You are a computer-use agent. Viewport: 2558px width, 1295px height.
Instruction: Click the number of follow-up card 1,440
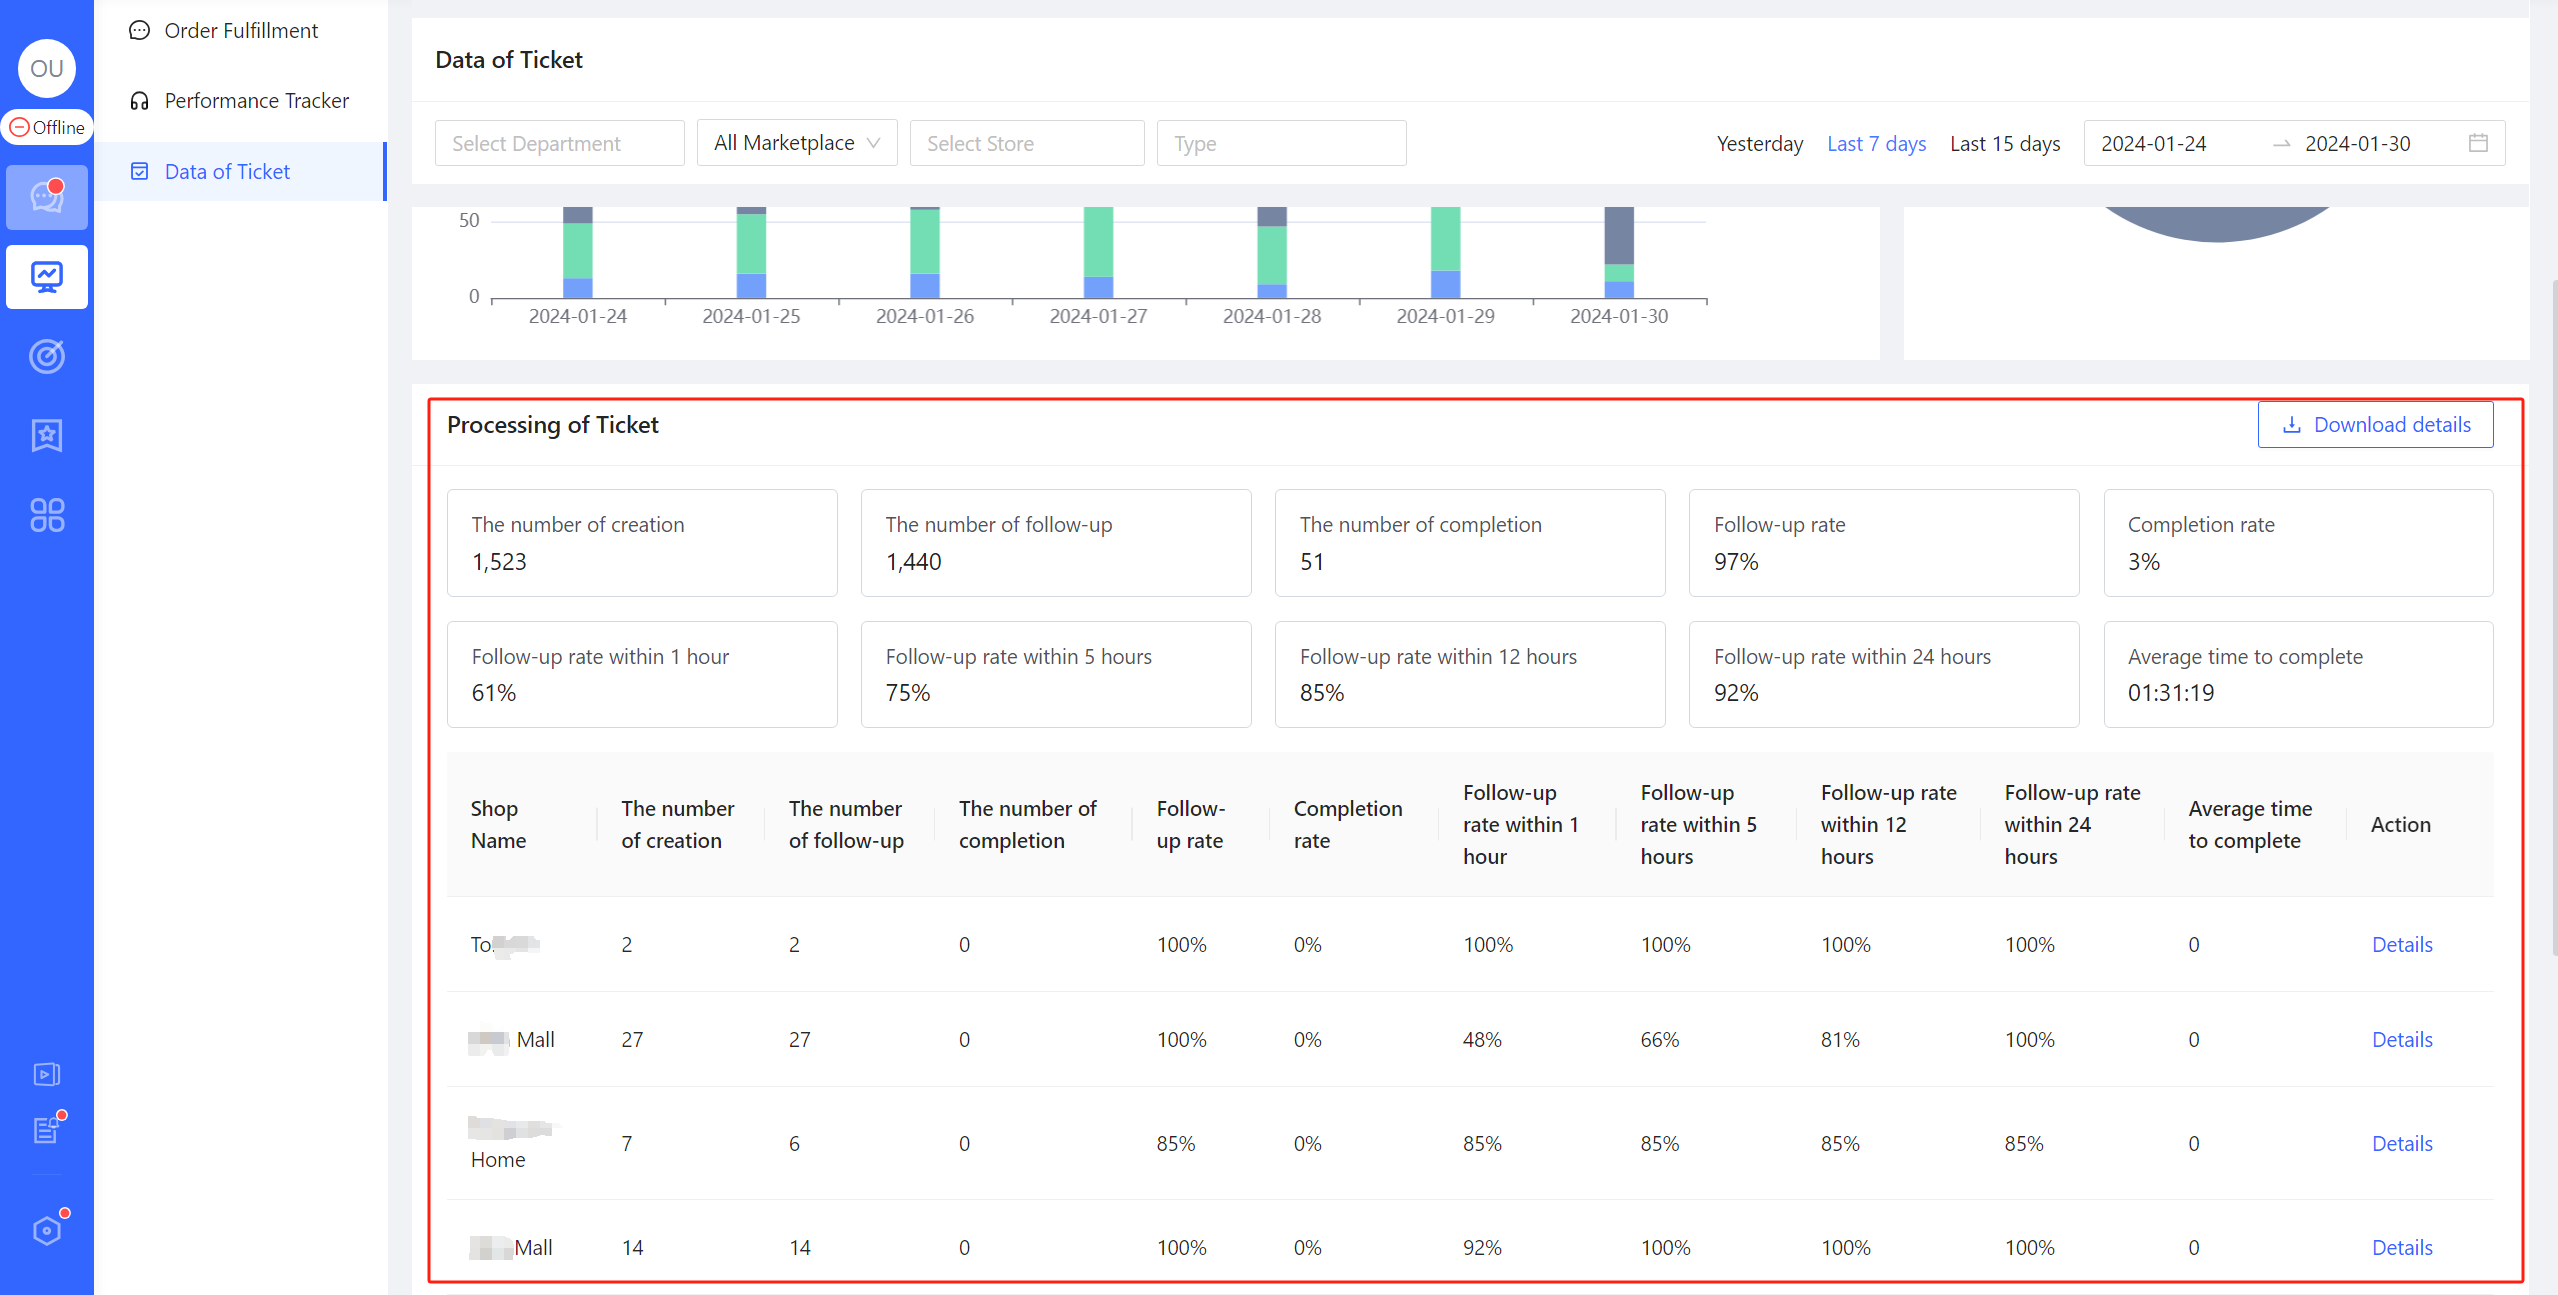tap(1056, 543)
